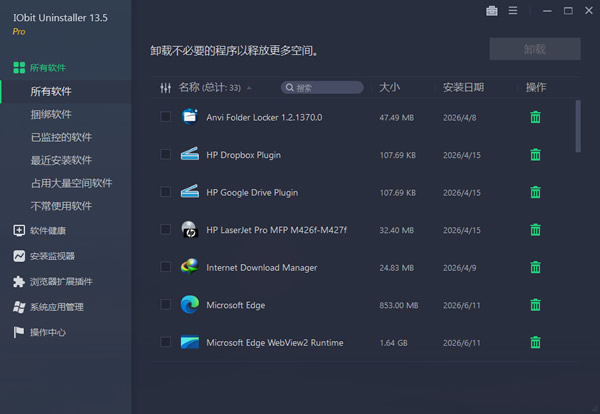Viewport: 600px width, 414px height.
Task: Click the green grid icon for 所有软件
Action: click(19, 68)
